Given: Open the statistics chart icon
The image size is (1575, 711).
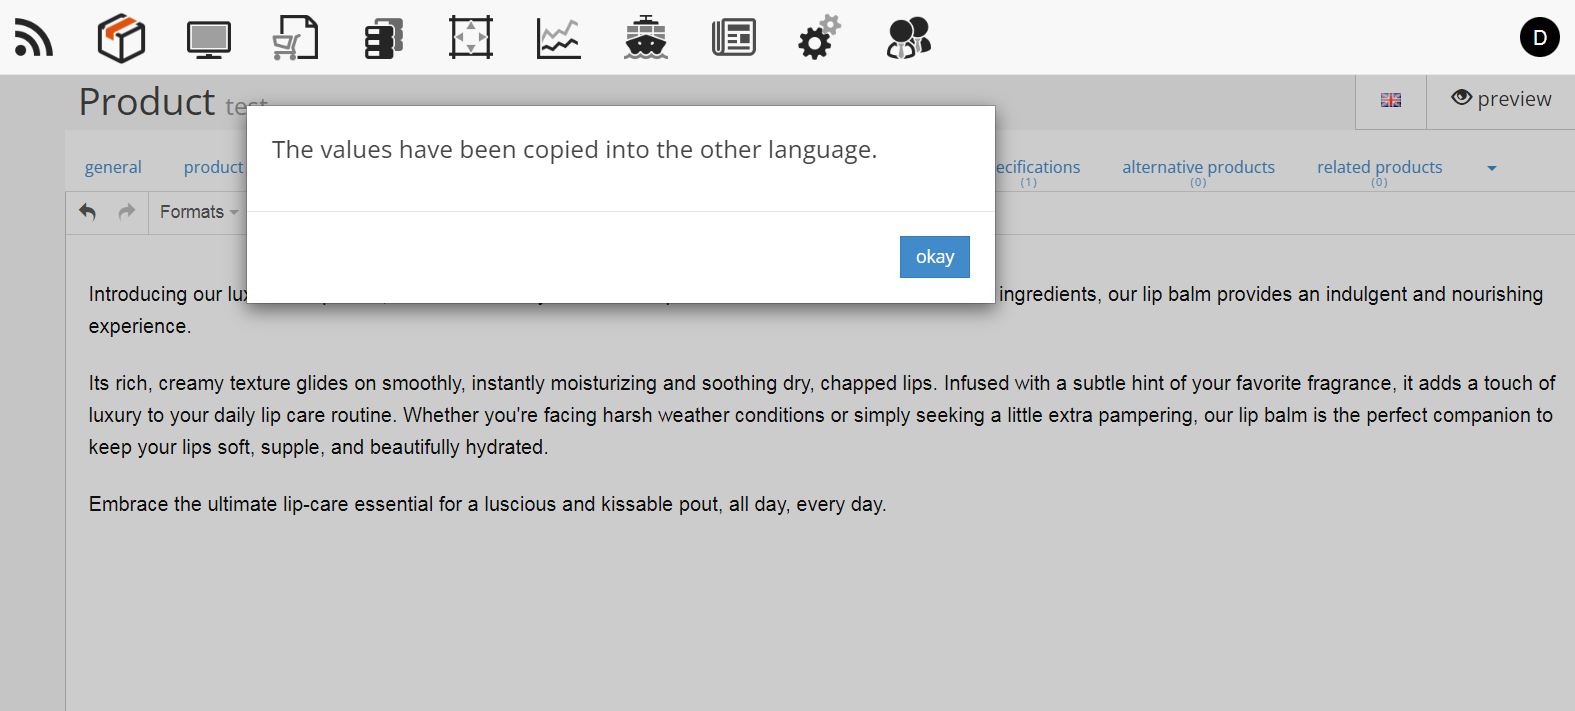Looking at the screenshot, I should tap(558, 39).
